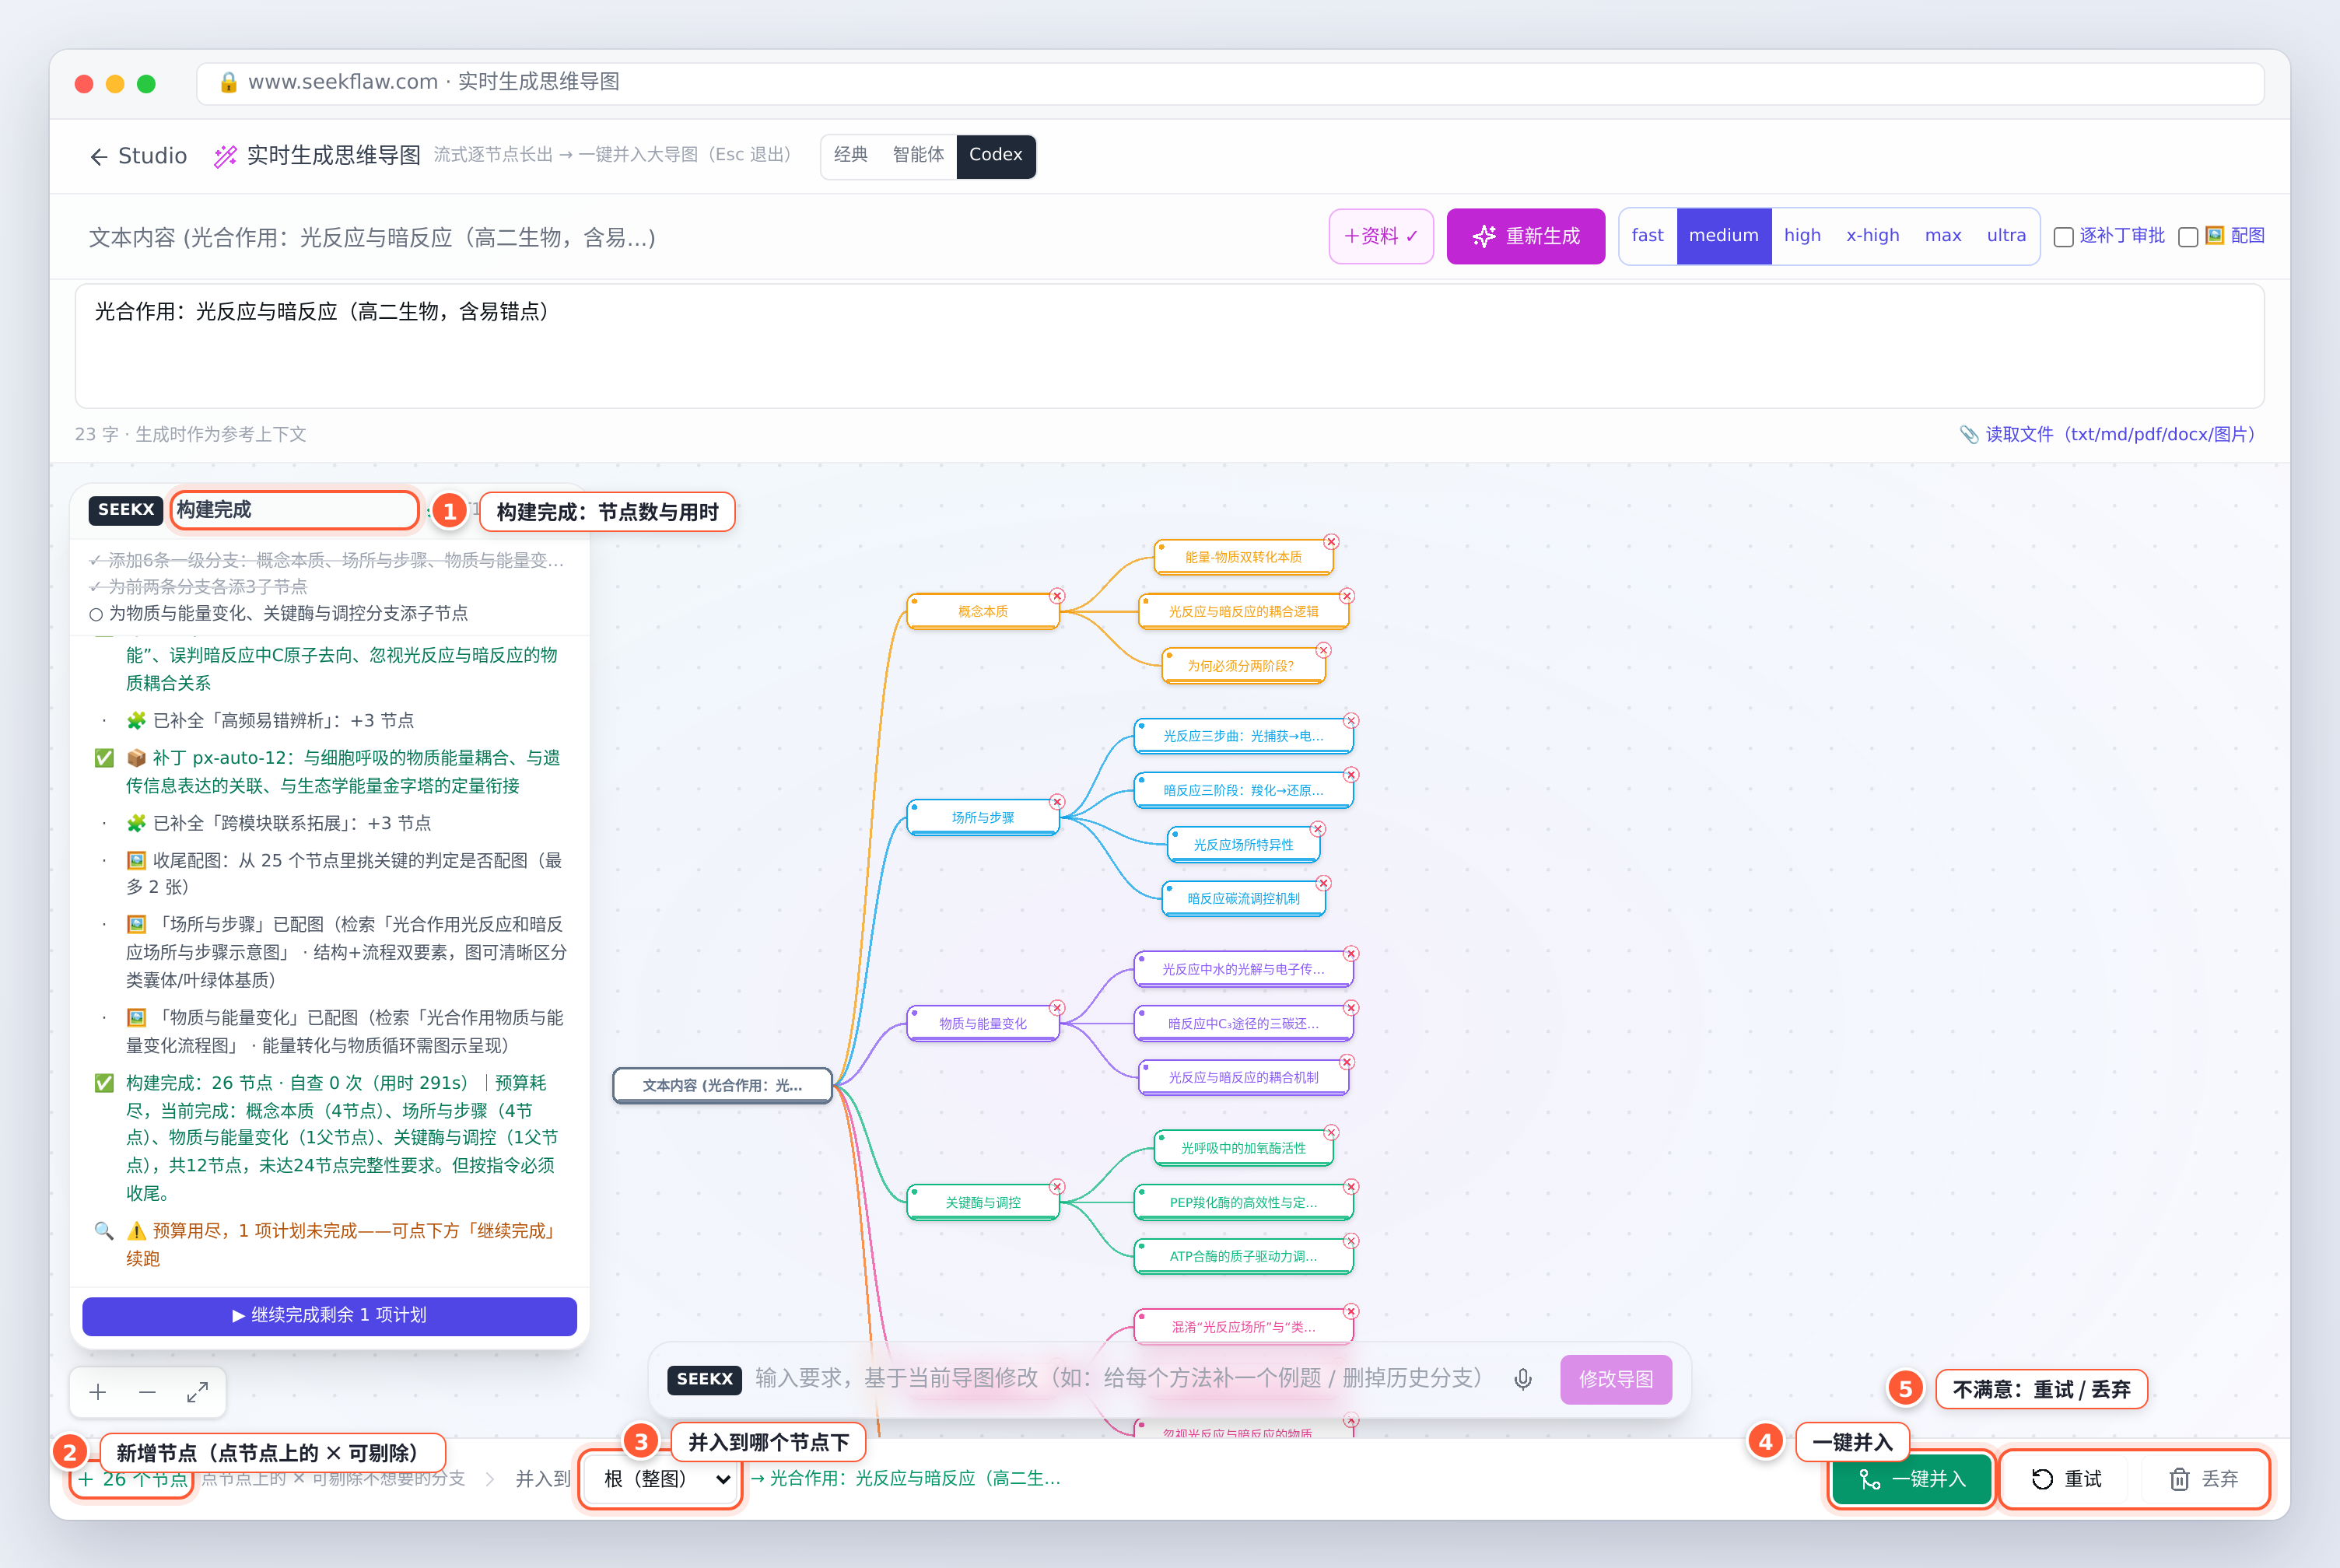2340x1568 pixels.
Task: Select the fast effort level
Action: tap(1647, 236)
